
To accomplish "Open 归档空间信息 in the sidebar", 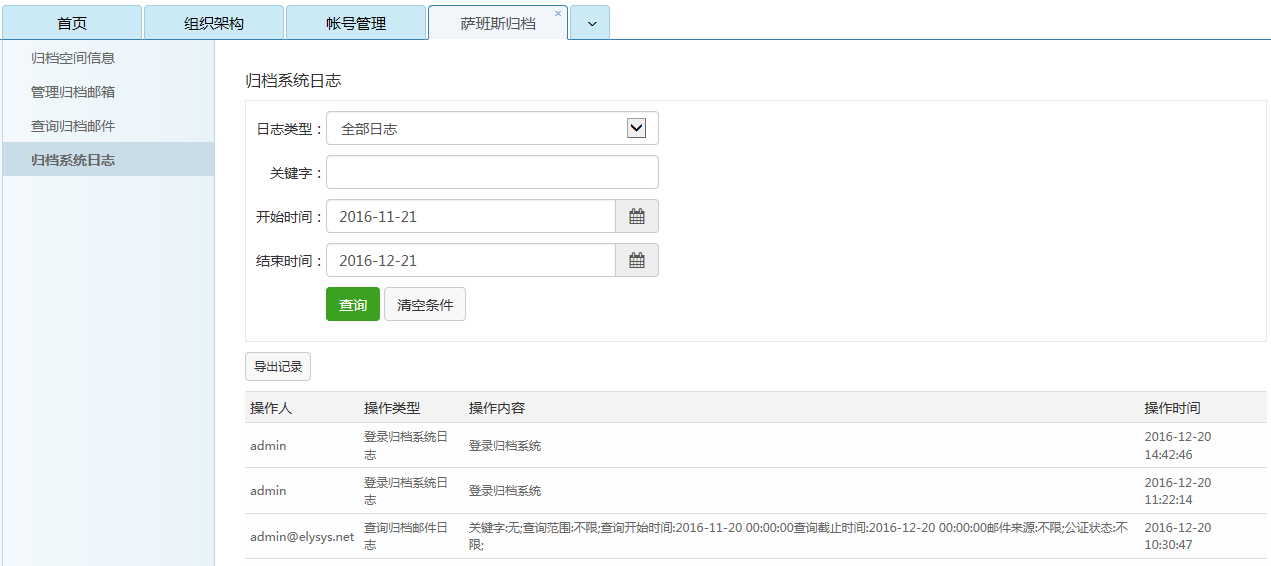I will pos(73,58).
